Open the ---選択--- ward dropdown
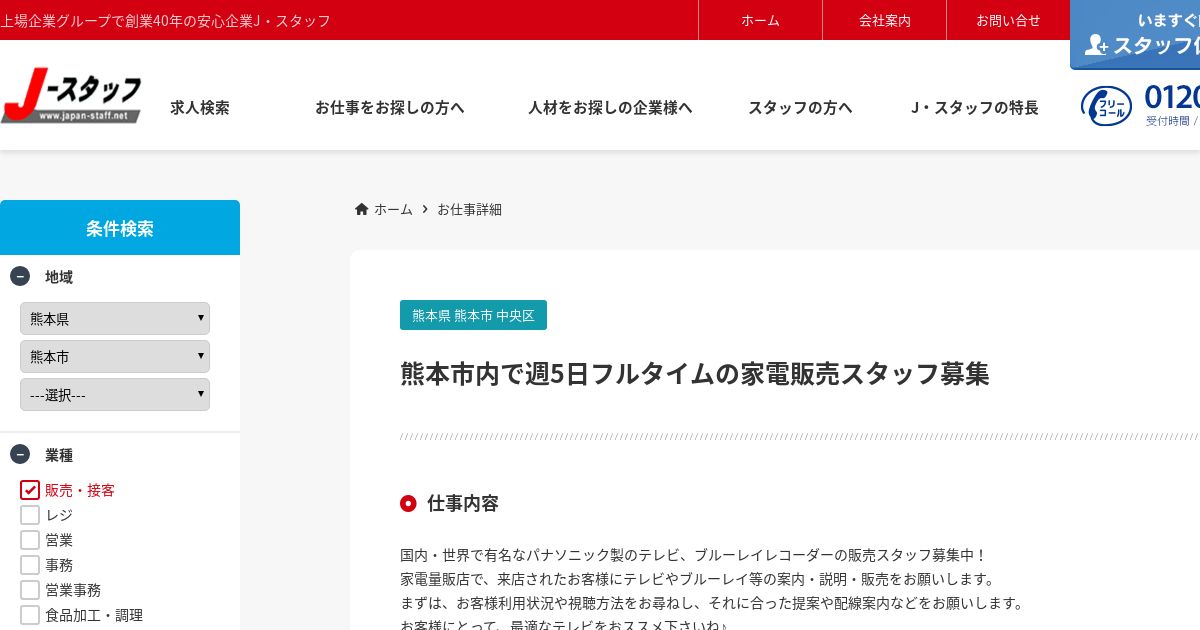Image resolution: width=1200 pixels, height=630 pixels. point(115,395)
